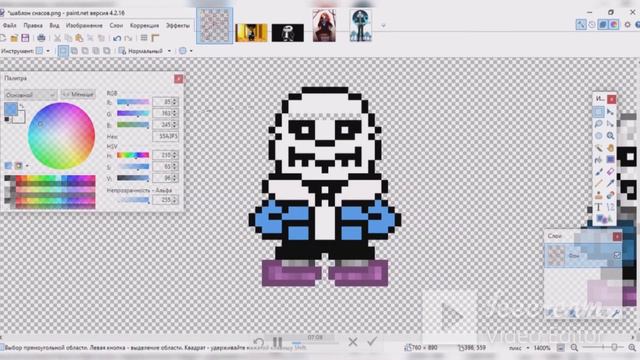The image size is (640, 360).
Task: Select the Paint Bucket tool
Action: pos(598,160)
